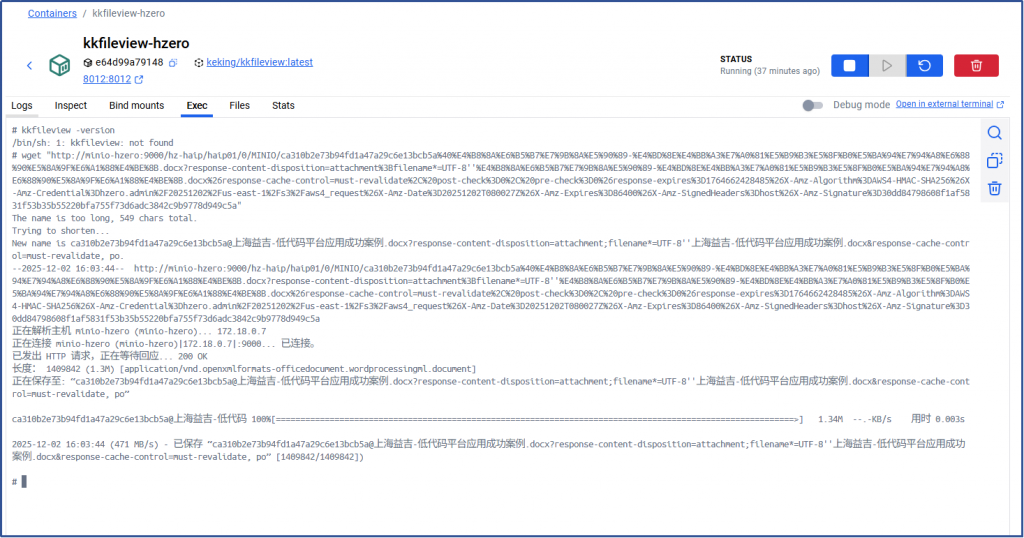Screen dimensions: 1024x538
Task: Clear the terminal with trash icon
Action: pyautogui.click(x=994, y=188)
